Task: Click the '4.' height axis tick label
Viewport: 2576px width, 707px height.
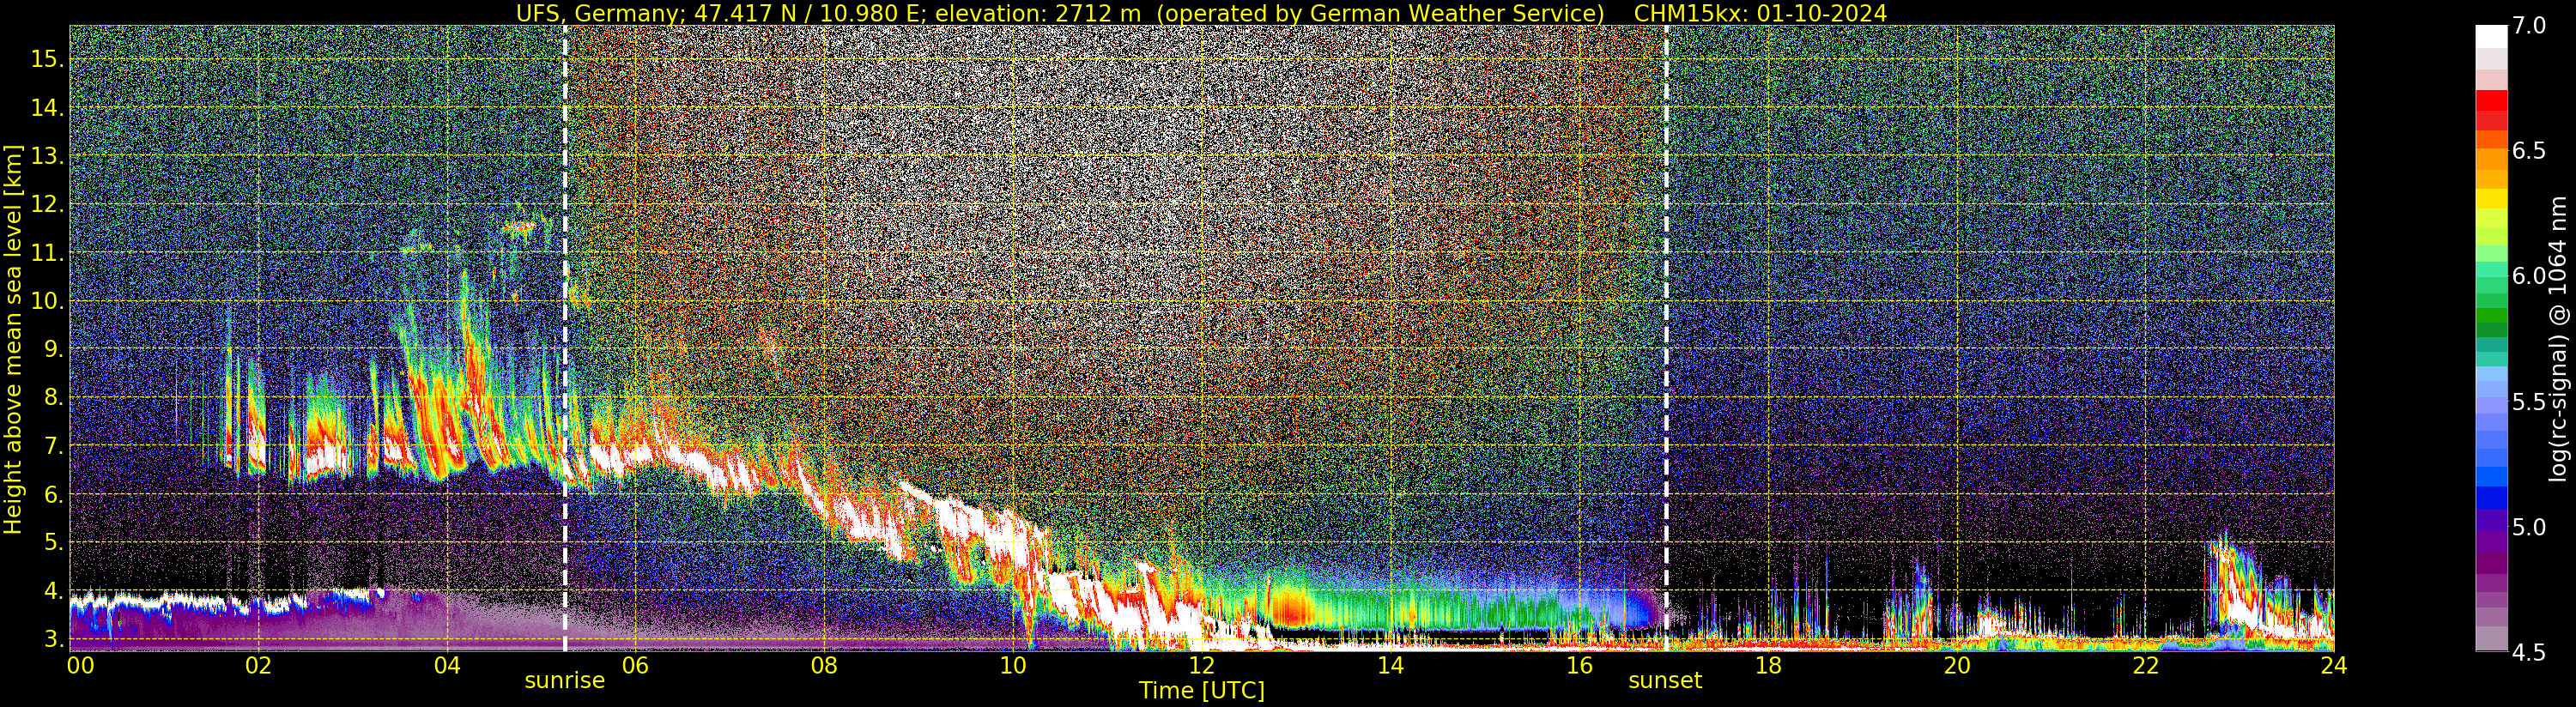Action: (x=53, y=591)
